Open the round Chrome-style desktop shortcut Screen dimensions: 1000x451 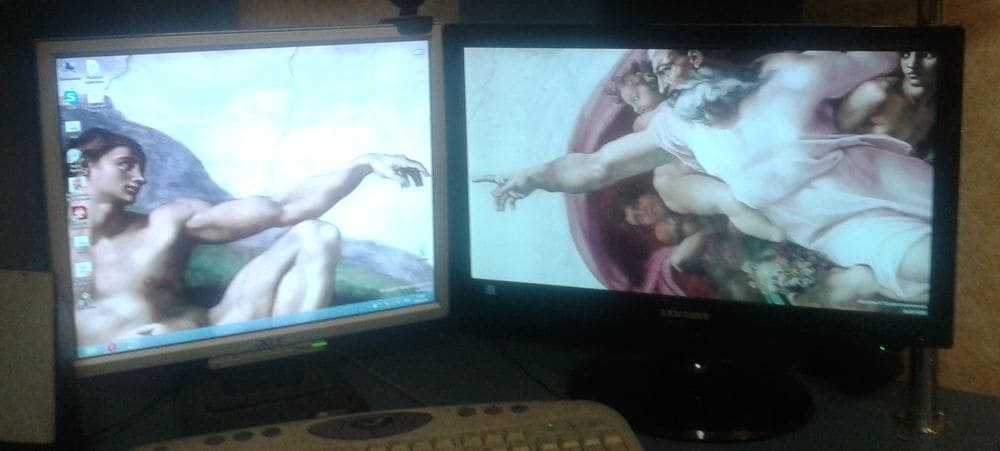73,157
